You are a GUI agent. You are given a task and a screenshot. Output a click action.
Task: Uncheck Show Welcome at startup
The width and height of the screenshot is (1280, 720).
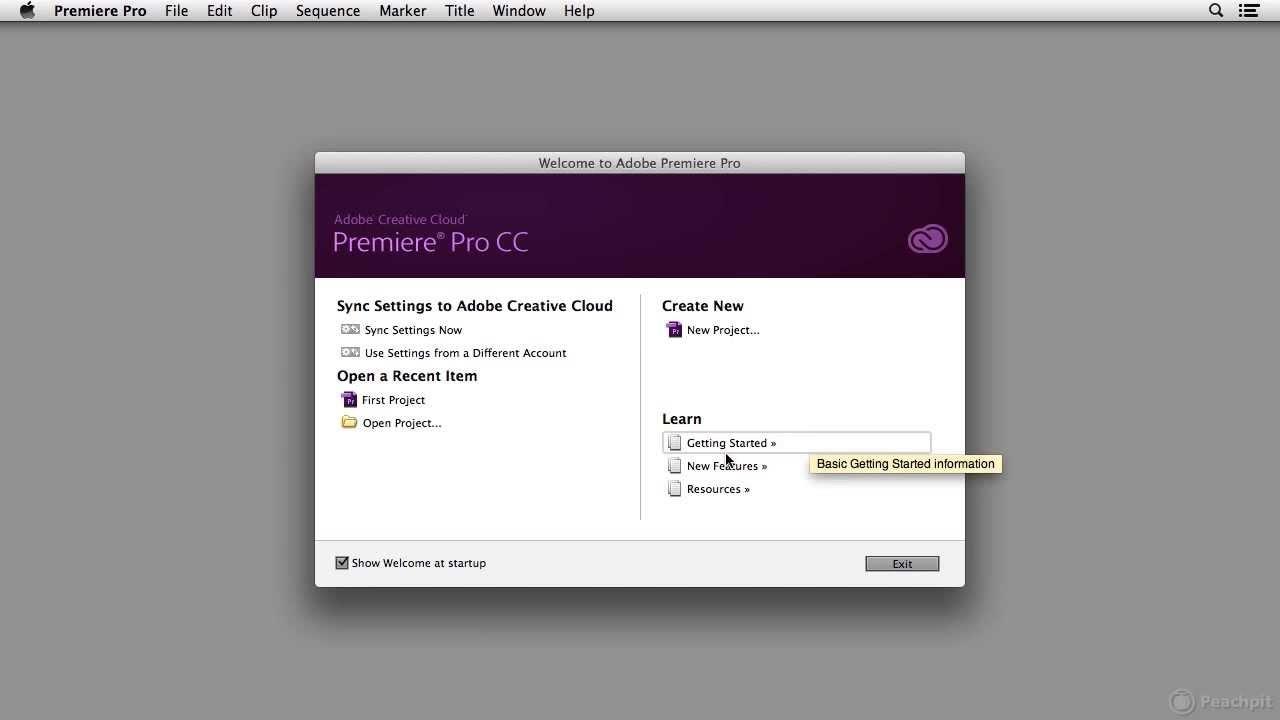342,563
